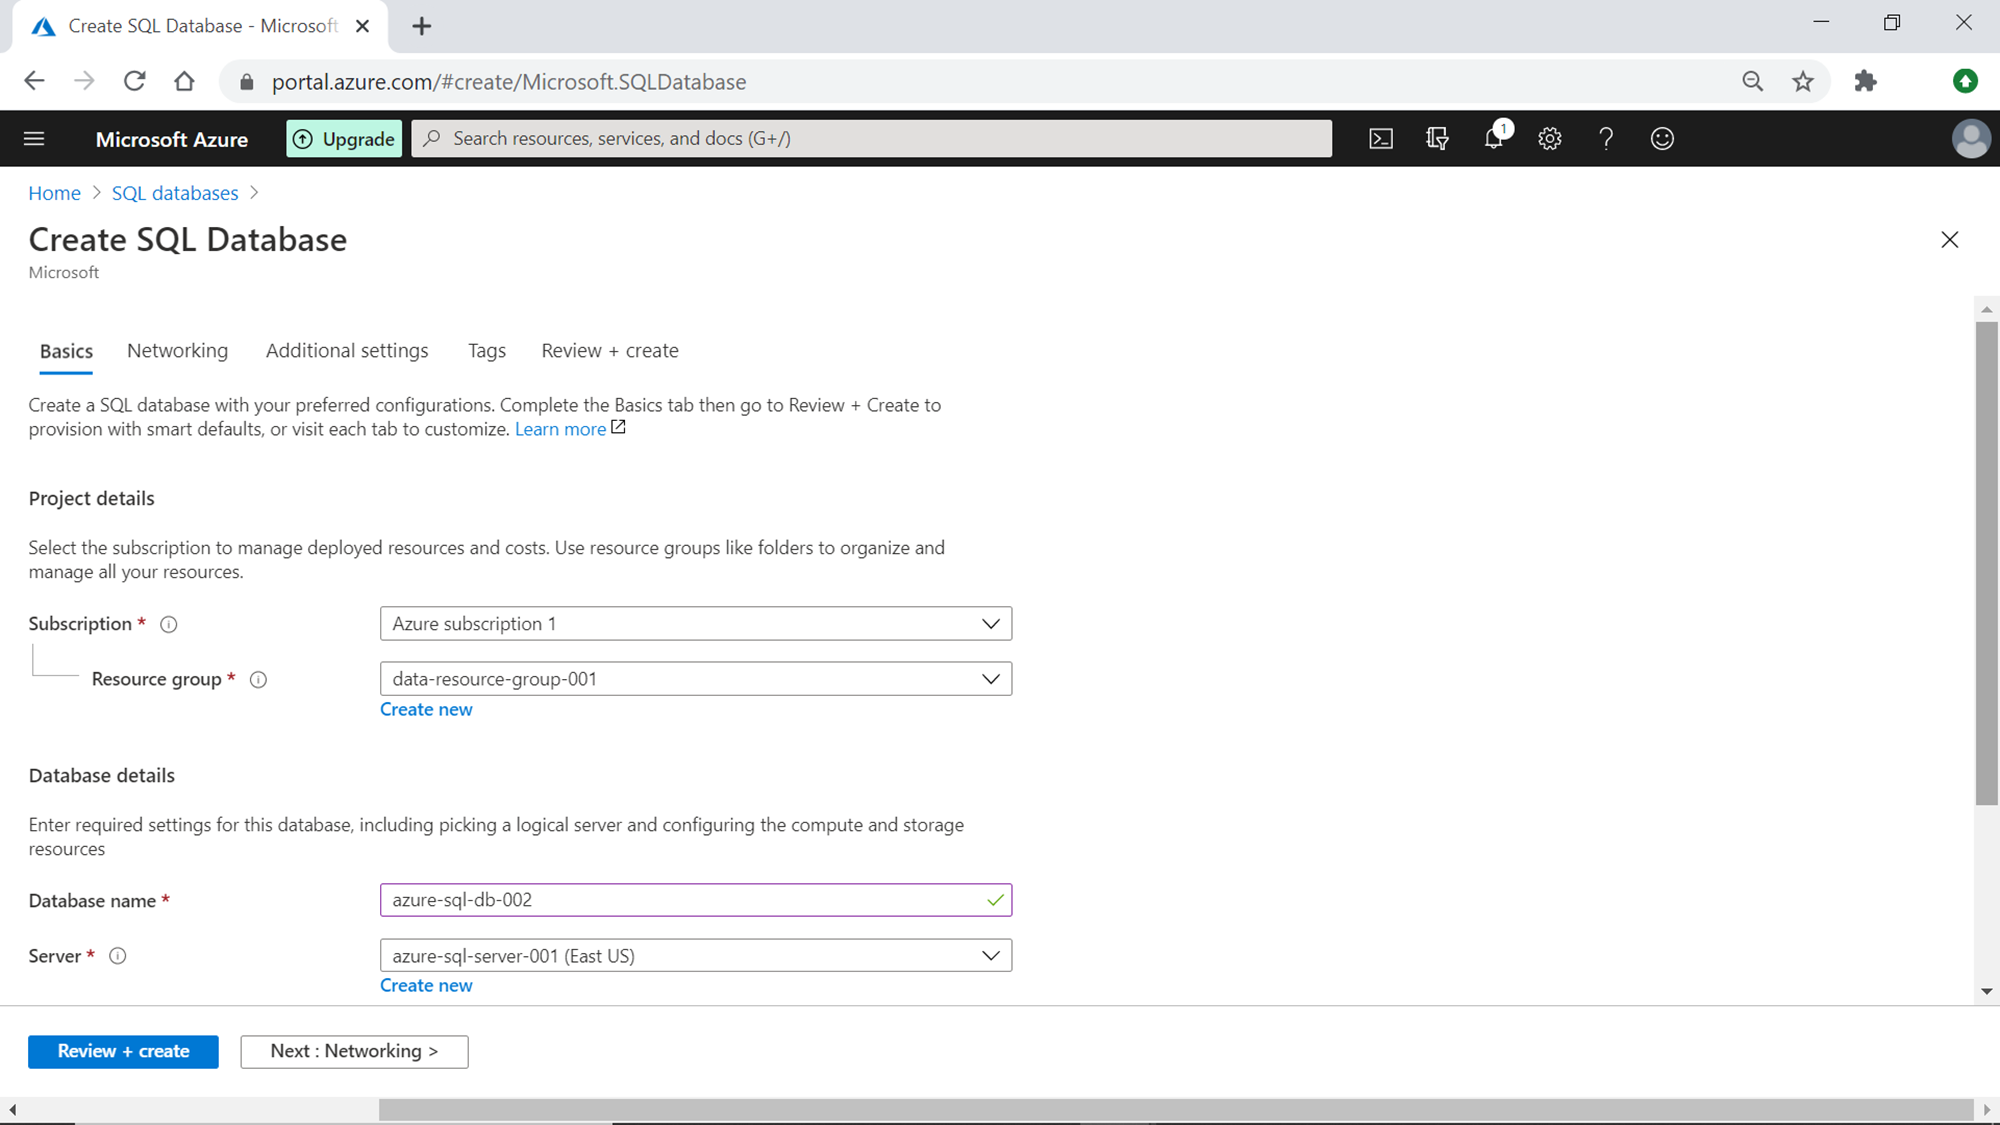This screenshot has width=2000, height=1125.
Task: Open the notifications bell
Action: tap(1494, 139)
